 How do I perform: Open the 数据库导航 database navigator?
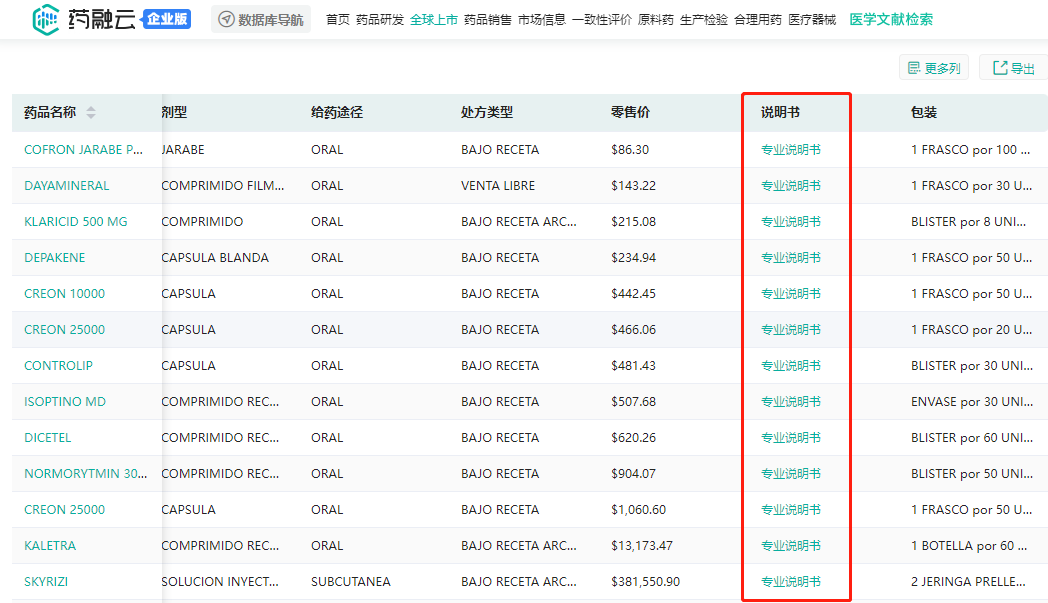(261, 19)
